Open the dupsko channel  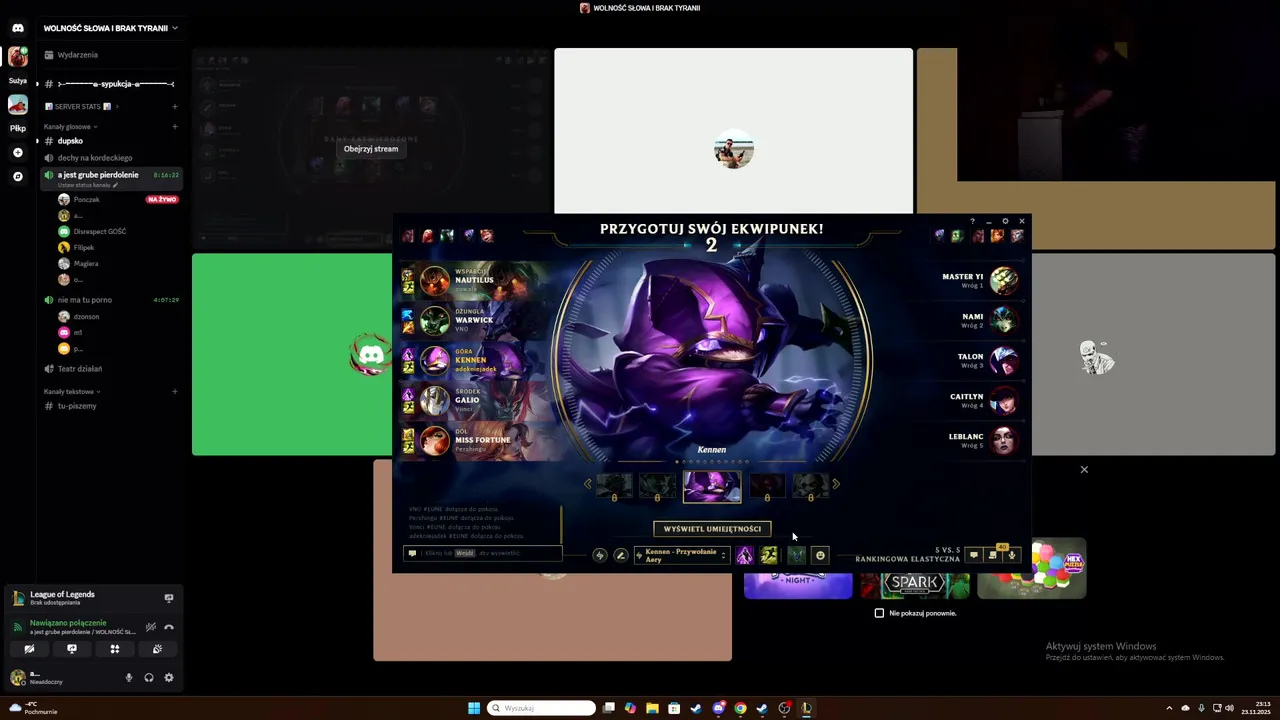point(111,141)
